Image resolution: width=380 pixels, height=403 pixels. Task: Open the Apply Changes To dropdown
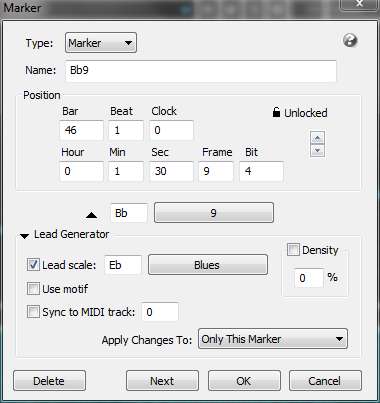(x=273, y=339)
